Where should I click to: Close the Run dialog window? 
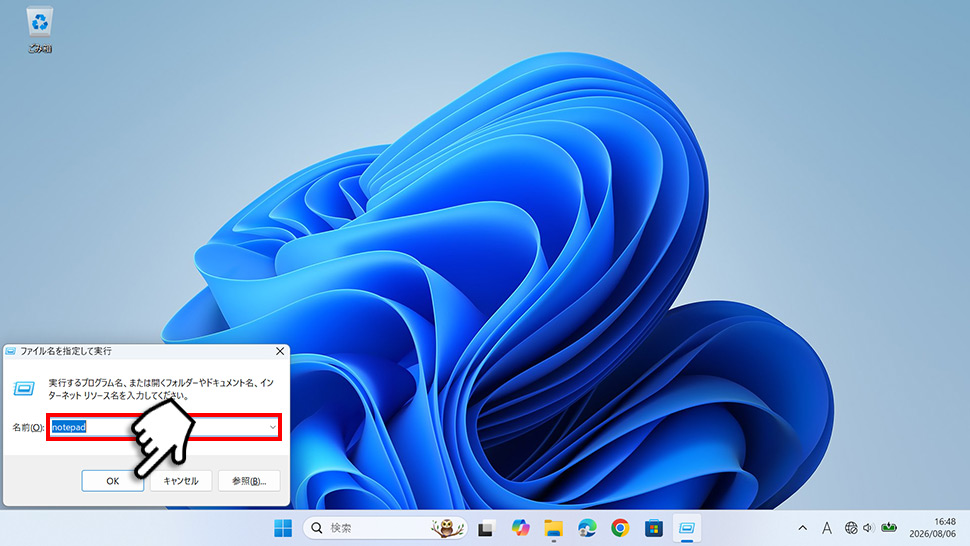[280, 351]
